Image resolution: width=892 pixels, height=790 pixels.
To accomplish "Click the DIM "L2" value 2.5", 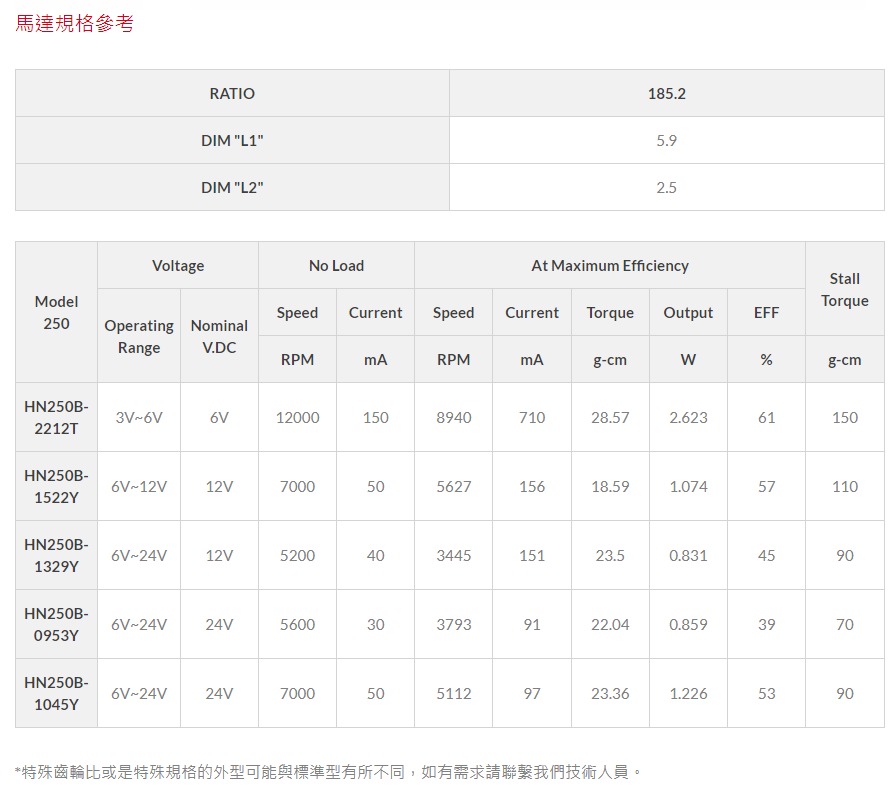I will point(666,187).
